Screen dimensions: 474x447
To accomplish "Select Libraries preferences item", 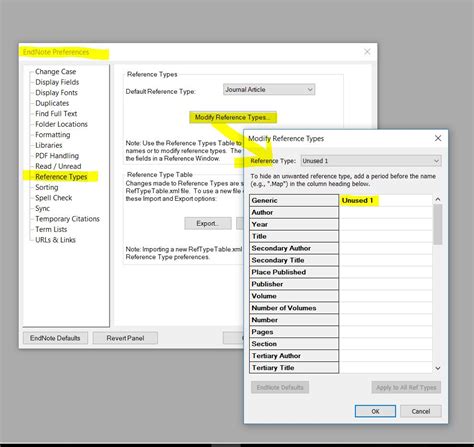I will tap(49, 145).
